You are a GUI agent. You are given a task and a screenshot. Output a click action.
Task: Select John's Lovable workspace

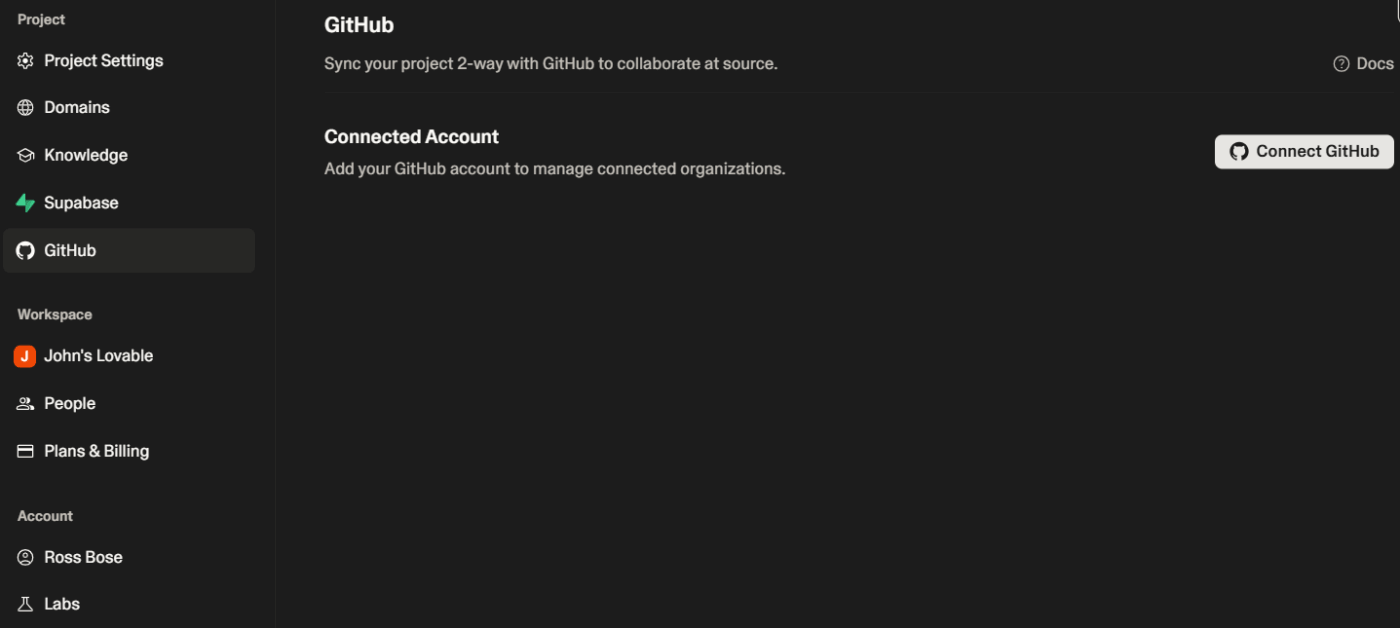point(98,355)
